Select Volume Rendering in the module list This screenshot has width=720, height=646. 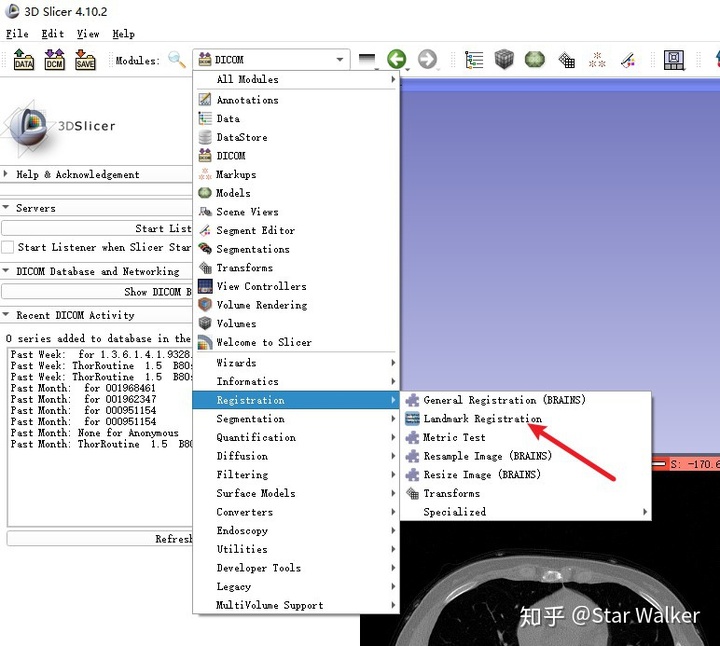click(x=296, y=305)
